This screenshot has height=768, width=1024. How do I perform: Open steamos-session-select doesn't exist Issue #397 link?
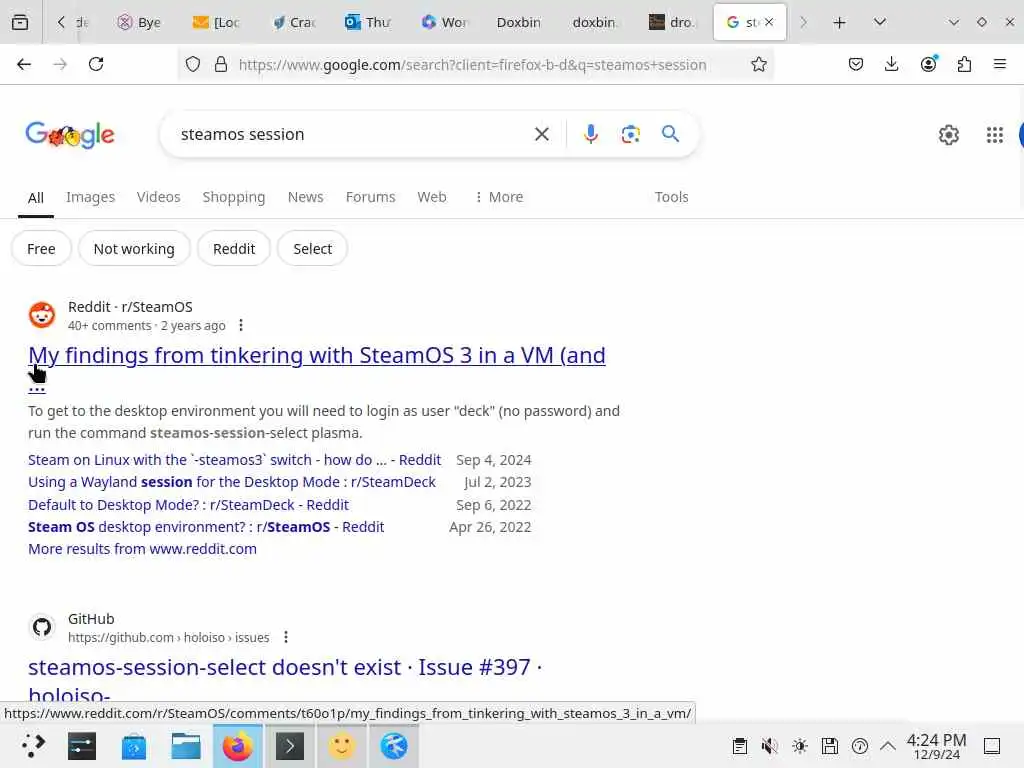coord(285,668)
